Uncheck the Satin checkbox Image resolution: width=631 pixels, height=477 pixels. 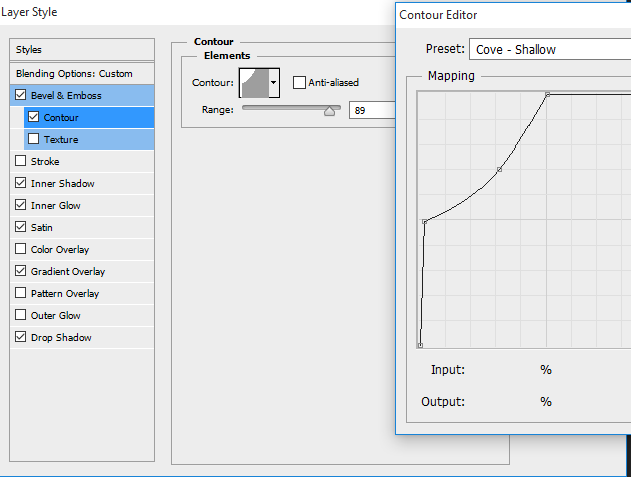click(21, 227)
